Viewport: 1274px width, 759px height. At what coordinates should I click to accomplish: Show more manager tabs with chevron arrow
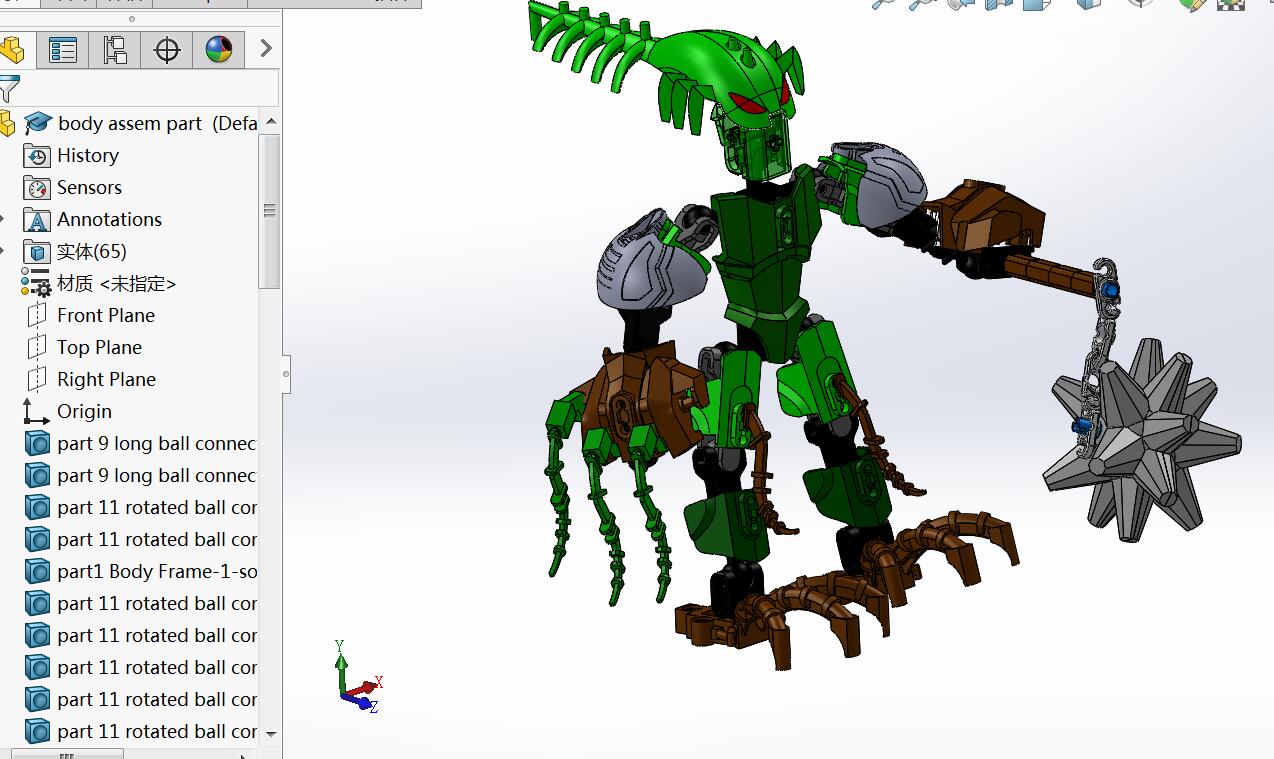coord(265,48)
